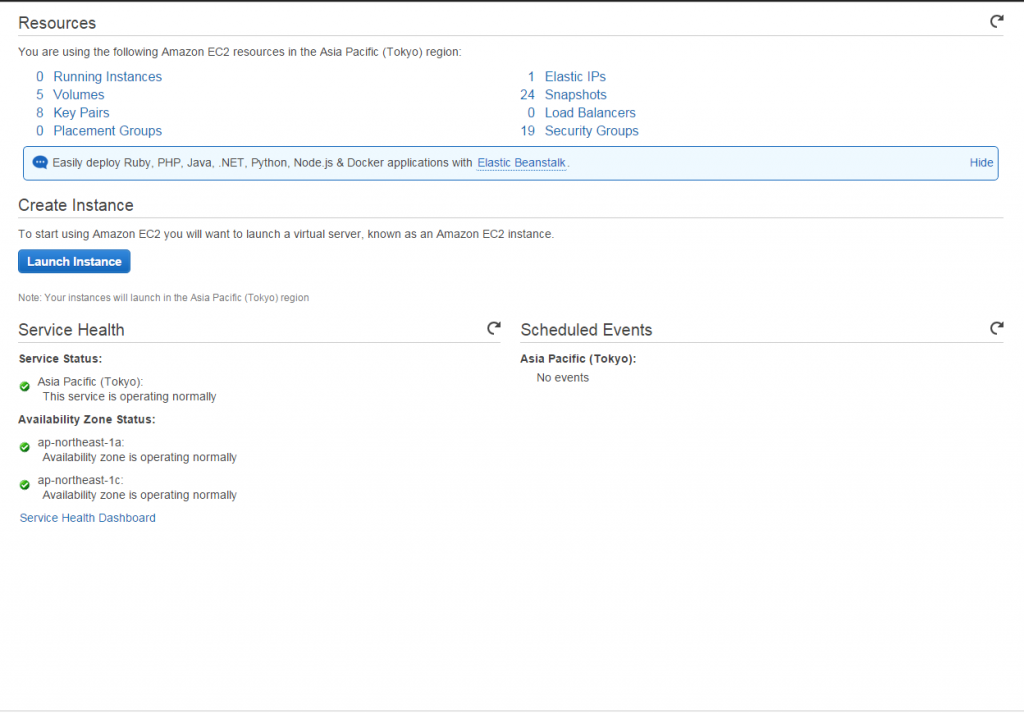Click the note about Tokyo region launch
The height and width of the screenshot is (713, 1024).
[163, 297]
